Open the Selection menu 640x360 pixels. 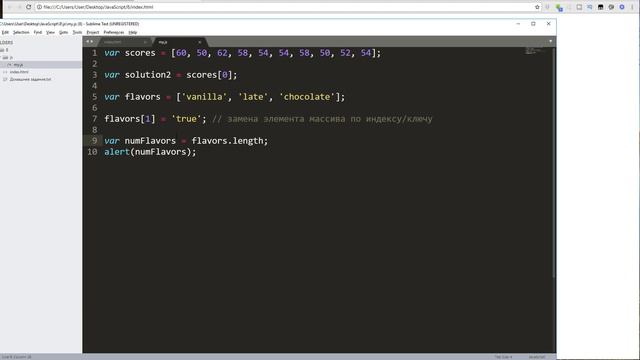coord(21,32)
